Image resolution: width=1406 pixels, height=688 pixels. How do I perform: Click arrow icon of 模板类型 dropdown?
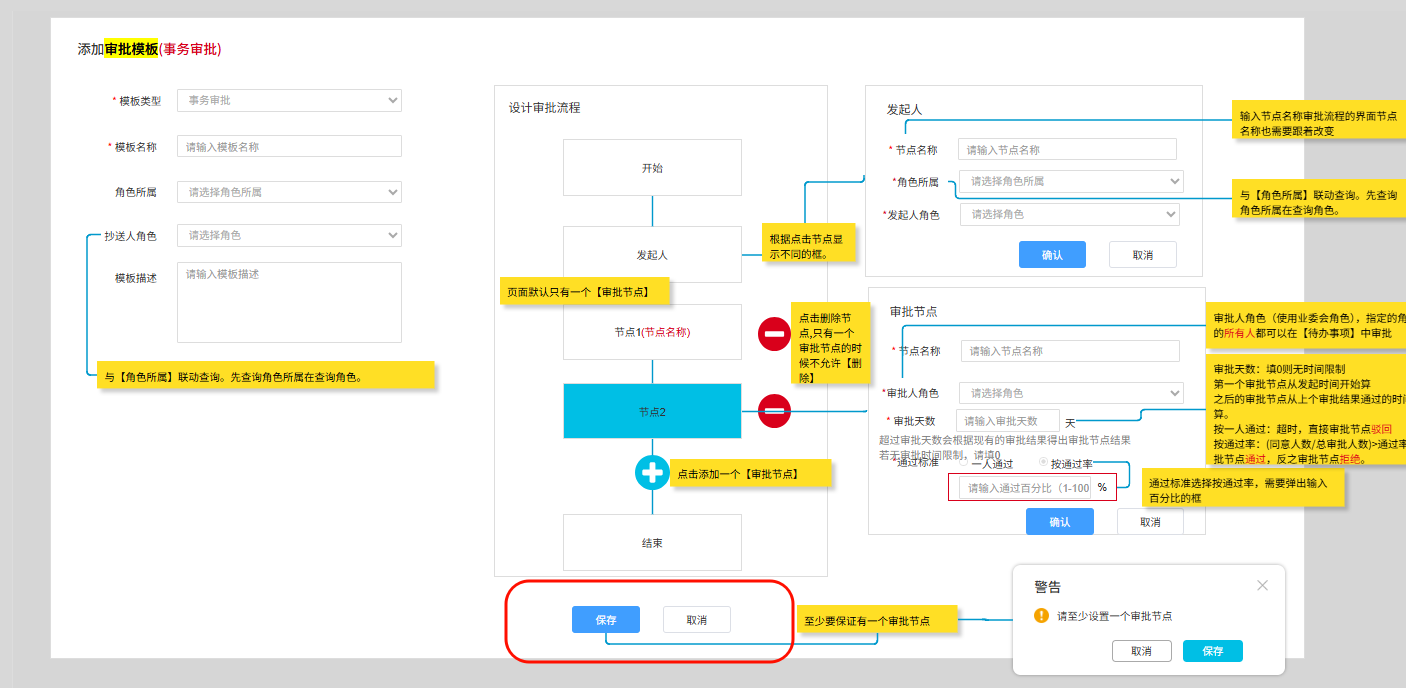pos(391,100)
